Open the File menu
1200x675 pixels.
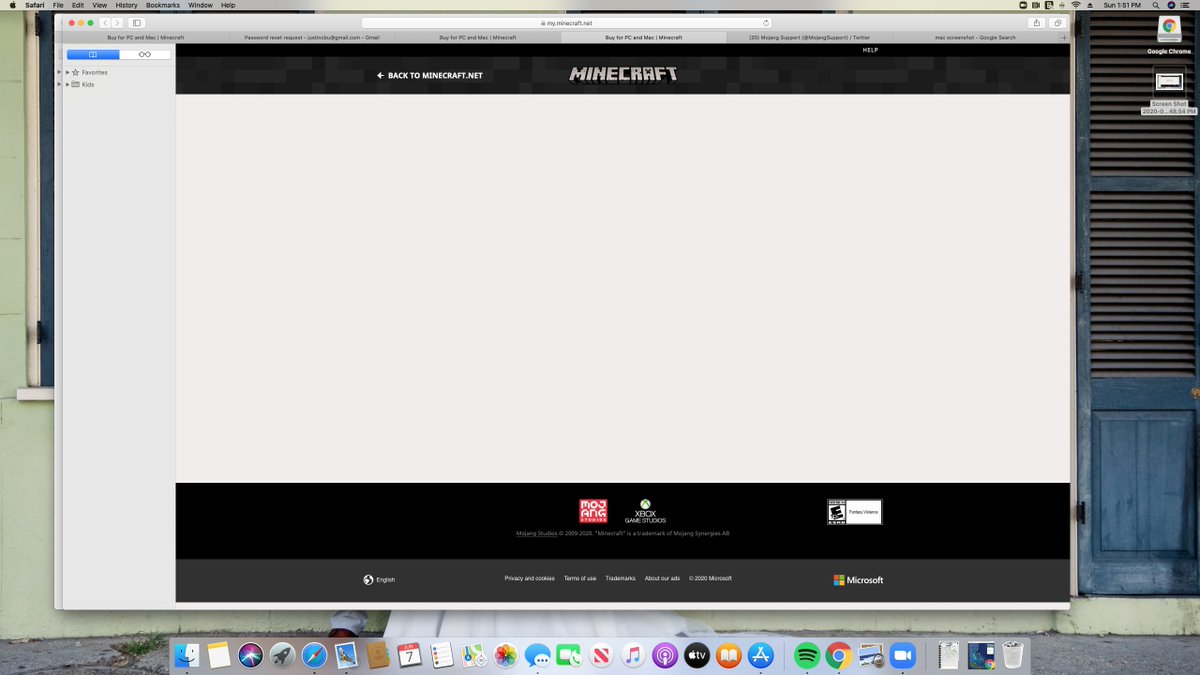pos(58,5)
